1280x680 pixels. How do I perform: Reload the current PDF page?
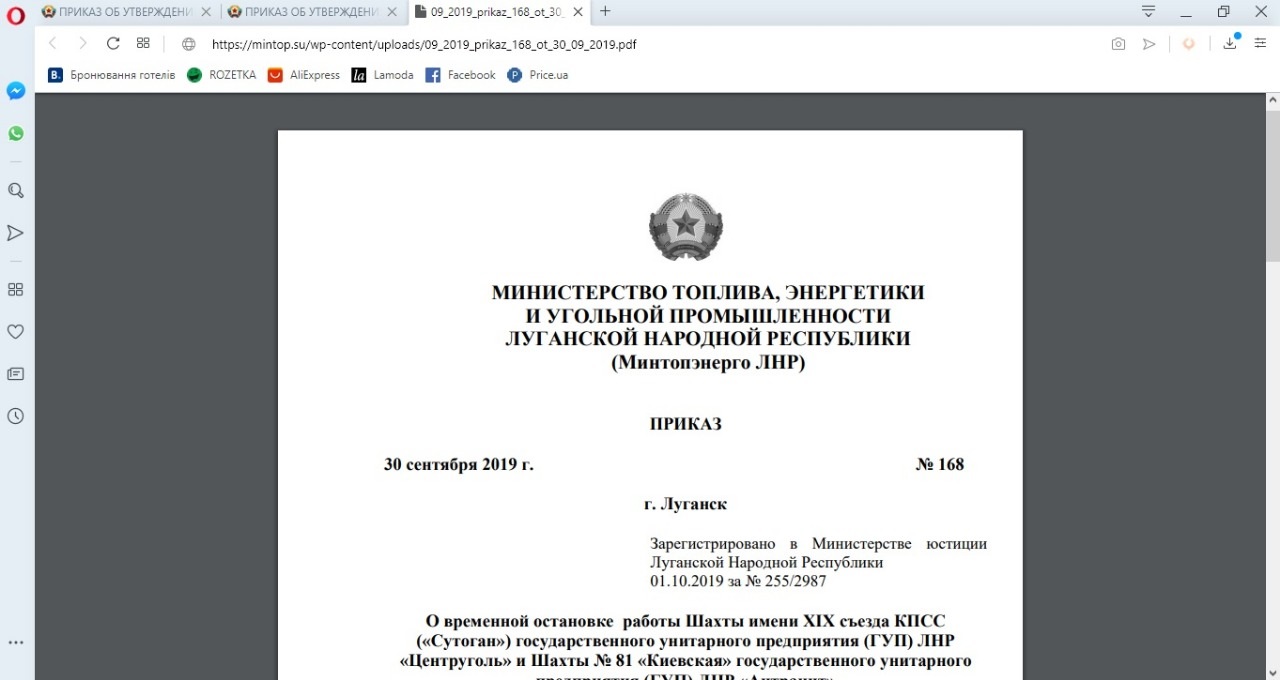click(x=113, y=43)
